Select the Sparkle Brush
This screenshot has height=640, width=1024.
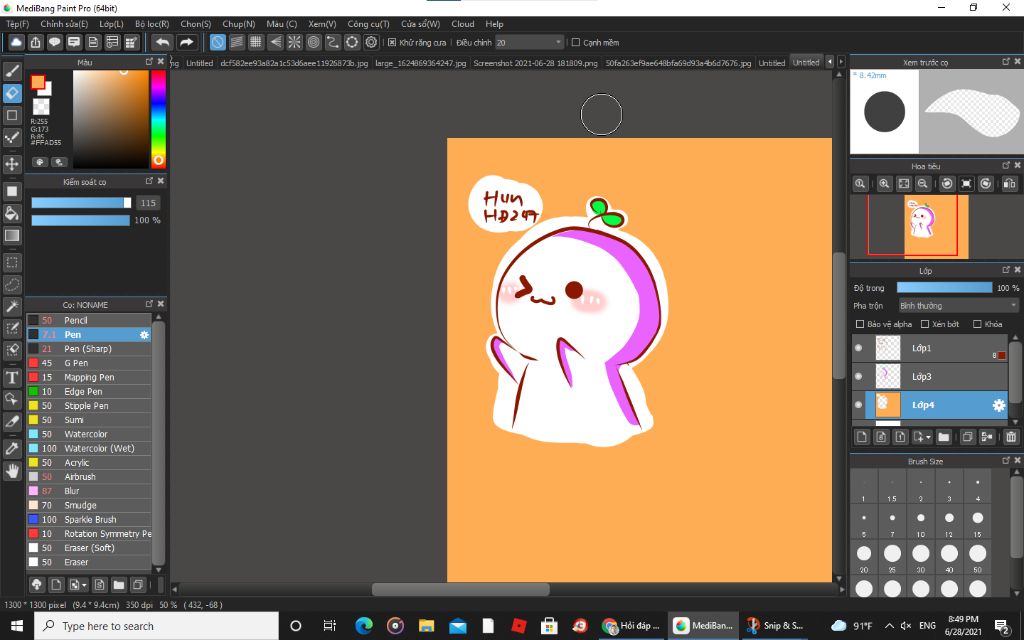click(89, 520)
